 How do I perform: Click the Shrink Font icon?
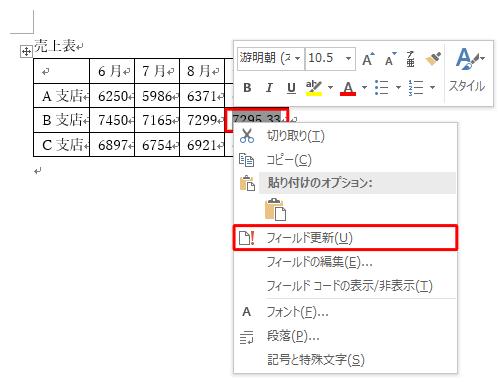point(390,59)
